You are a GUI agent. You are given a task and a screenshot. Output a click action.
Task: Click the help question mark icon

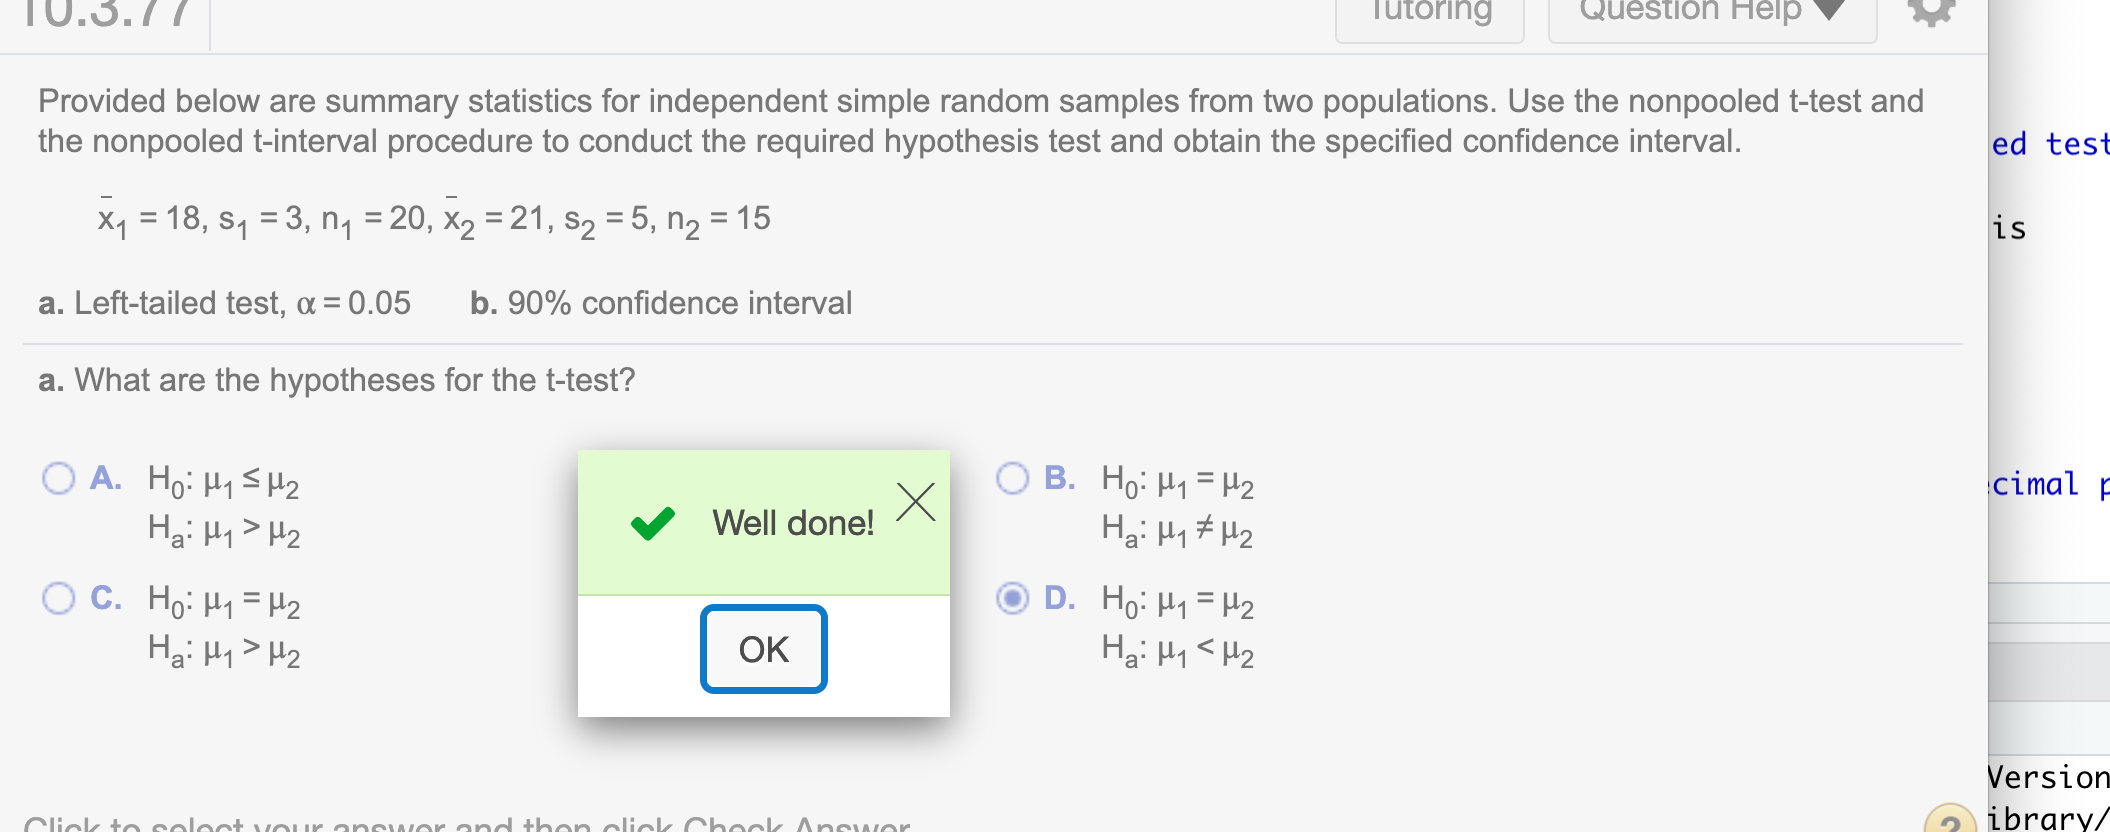pos(1950,820)
